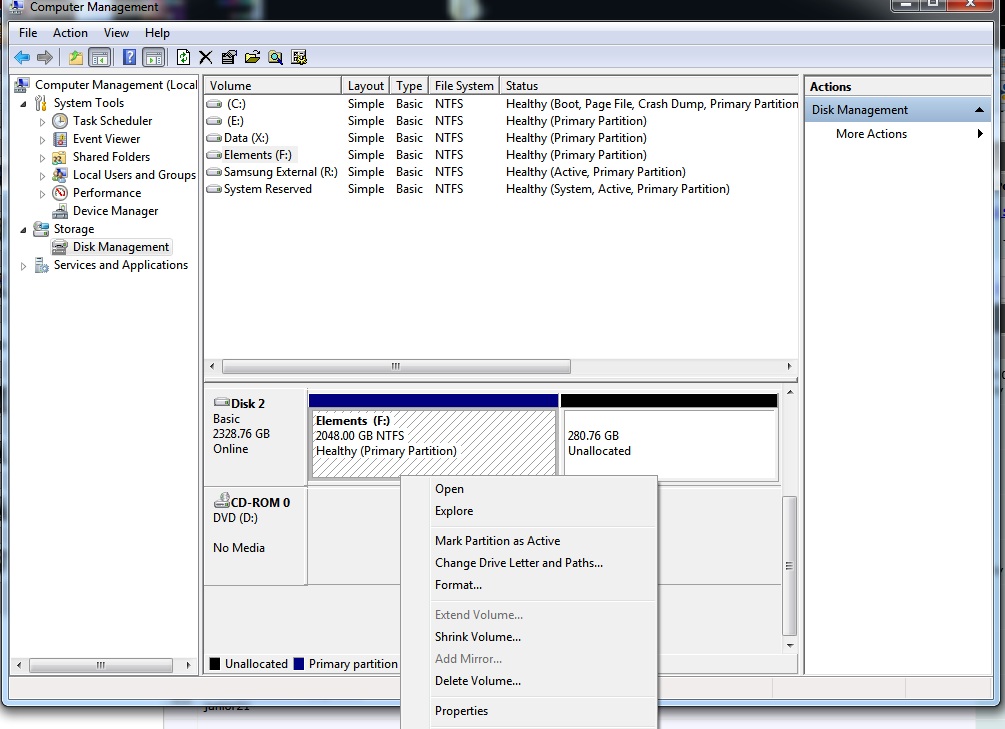Click the drive icon for the (E:) volume
The image size is (1005, 729).
[214, 121]
